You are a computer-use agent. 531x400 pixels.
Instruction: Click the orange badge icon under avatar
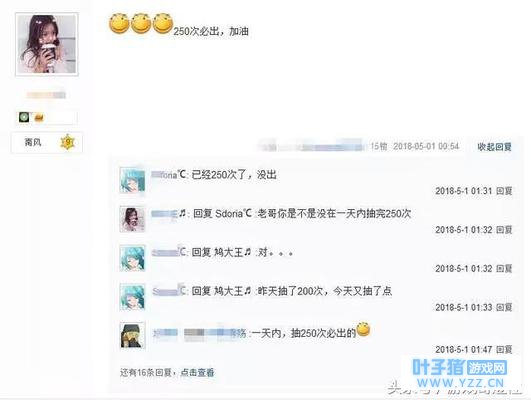point(39,118)
